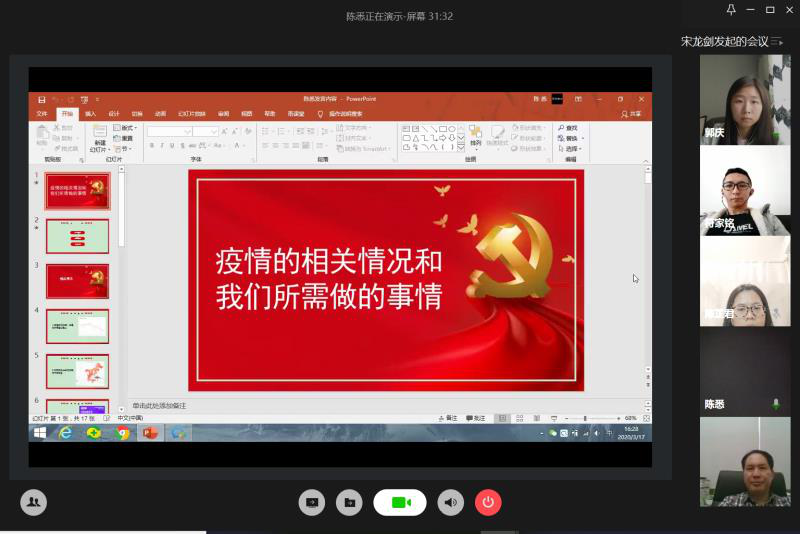Switch to the 切换 ribbon tab

(x=137, y=114)
